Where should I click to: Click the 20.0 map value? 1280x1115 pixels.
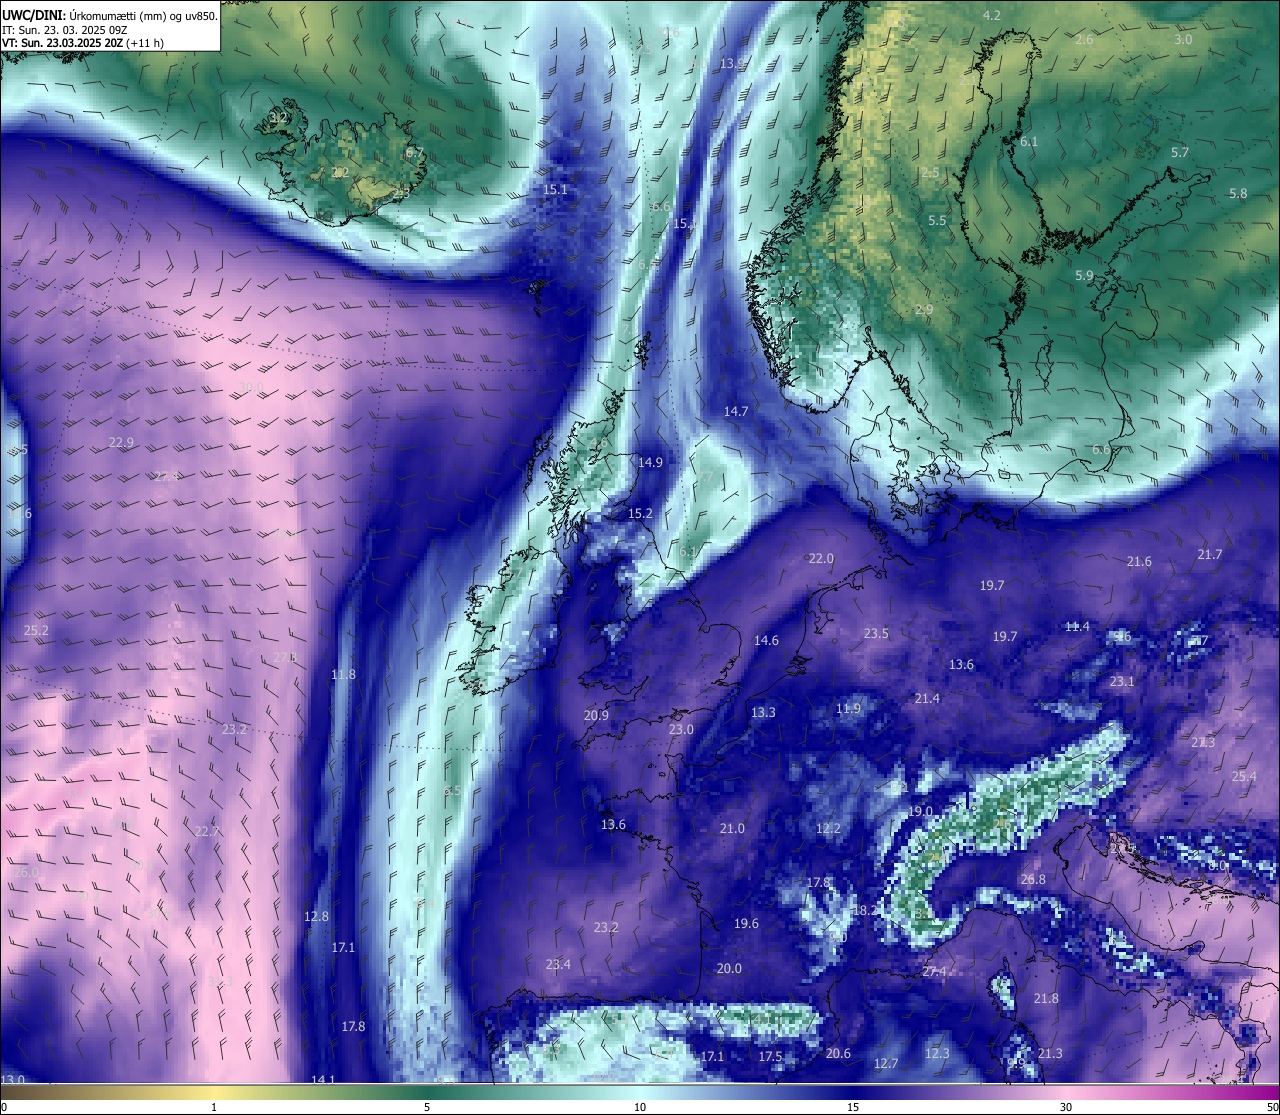tap(729, 968)
